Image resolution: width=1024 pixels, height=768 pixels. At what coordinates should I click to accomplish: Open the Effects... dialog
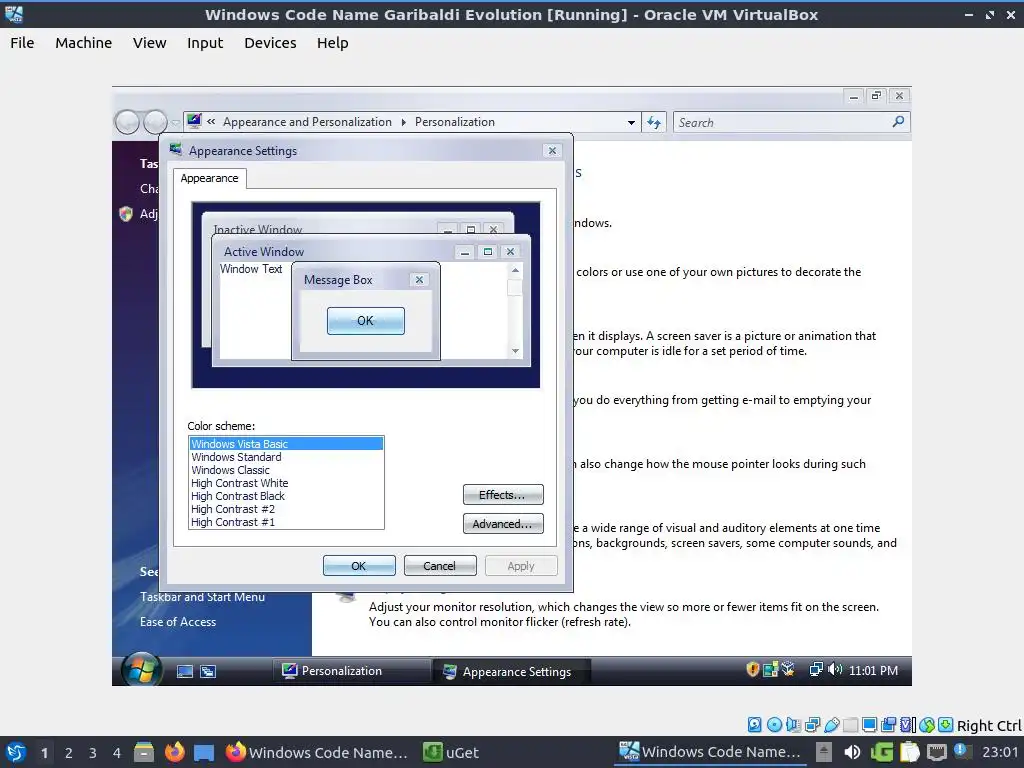click(x=502, y=494)
